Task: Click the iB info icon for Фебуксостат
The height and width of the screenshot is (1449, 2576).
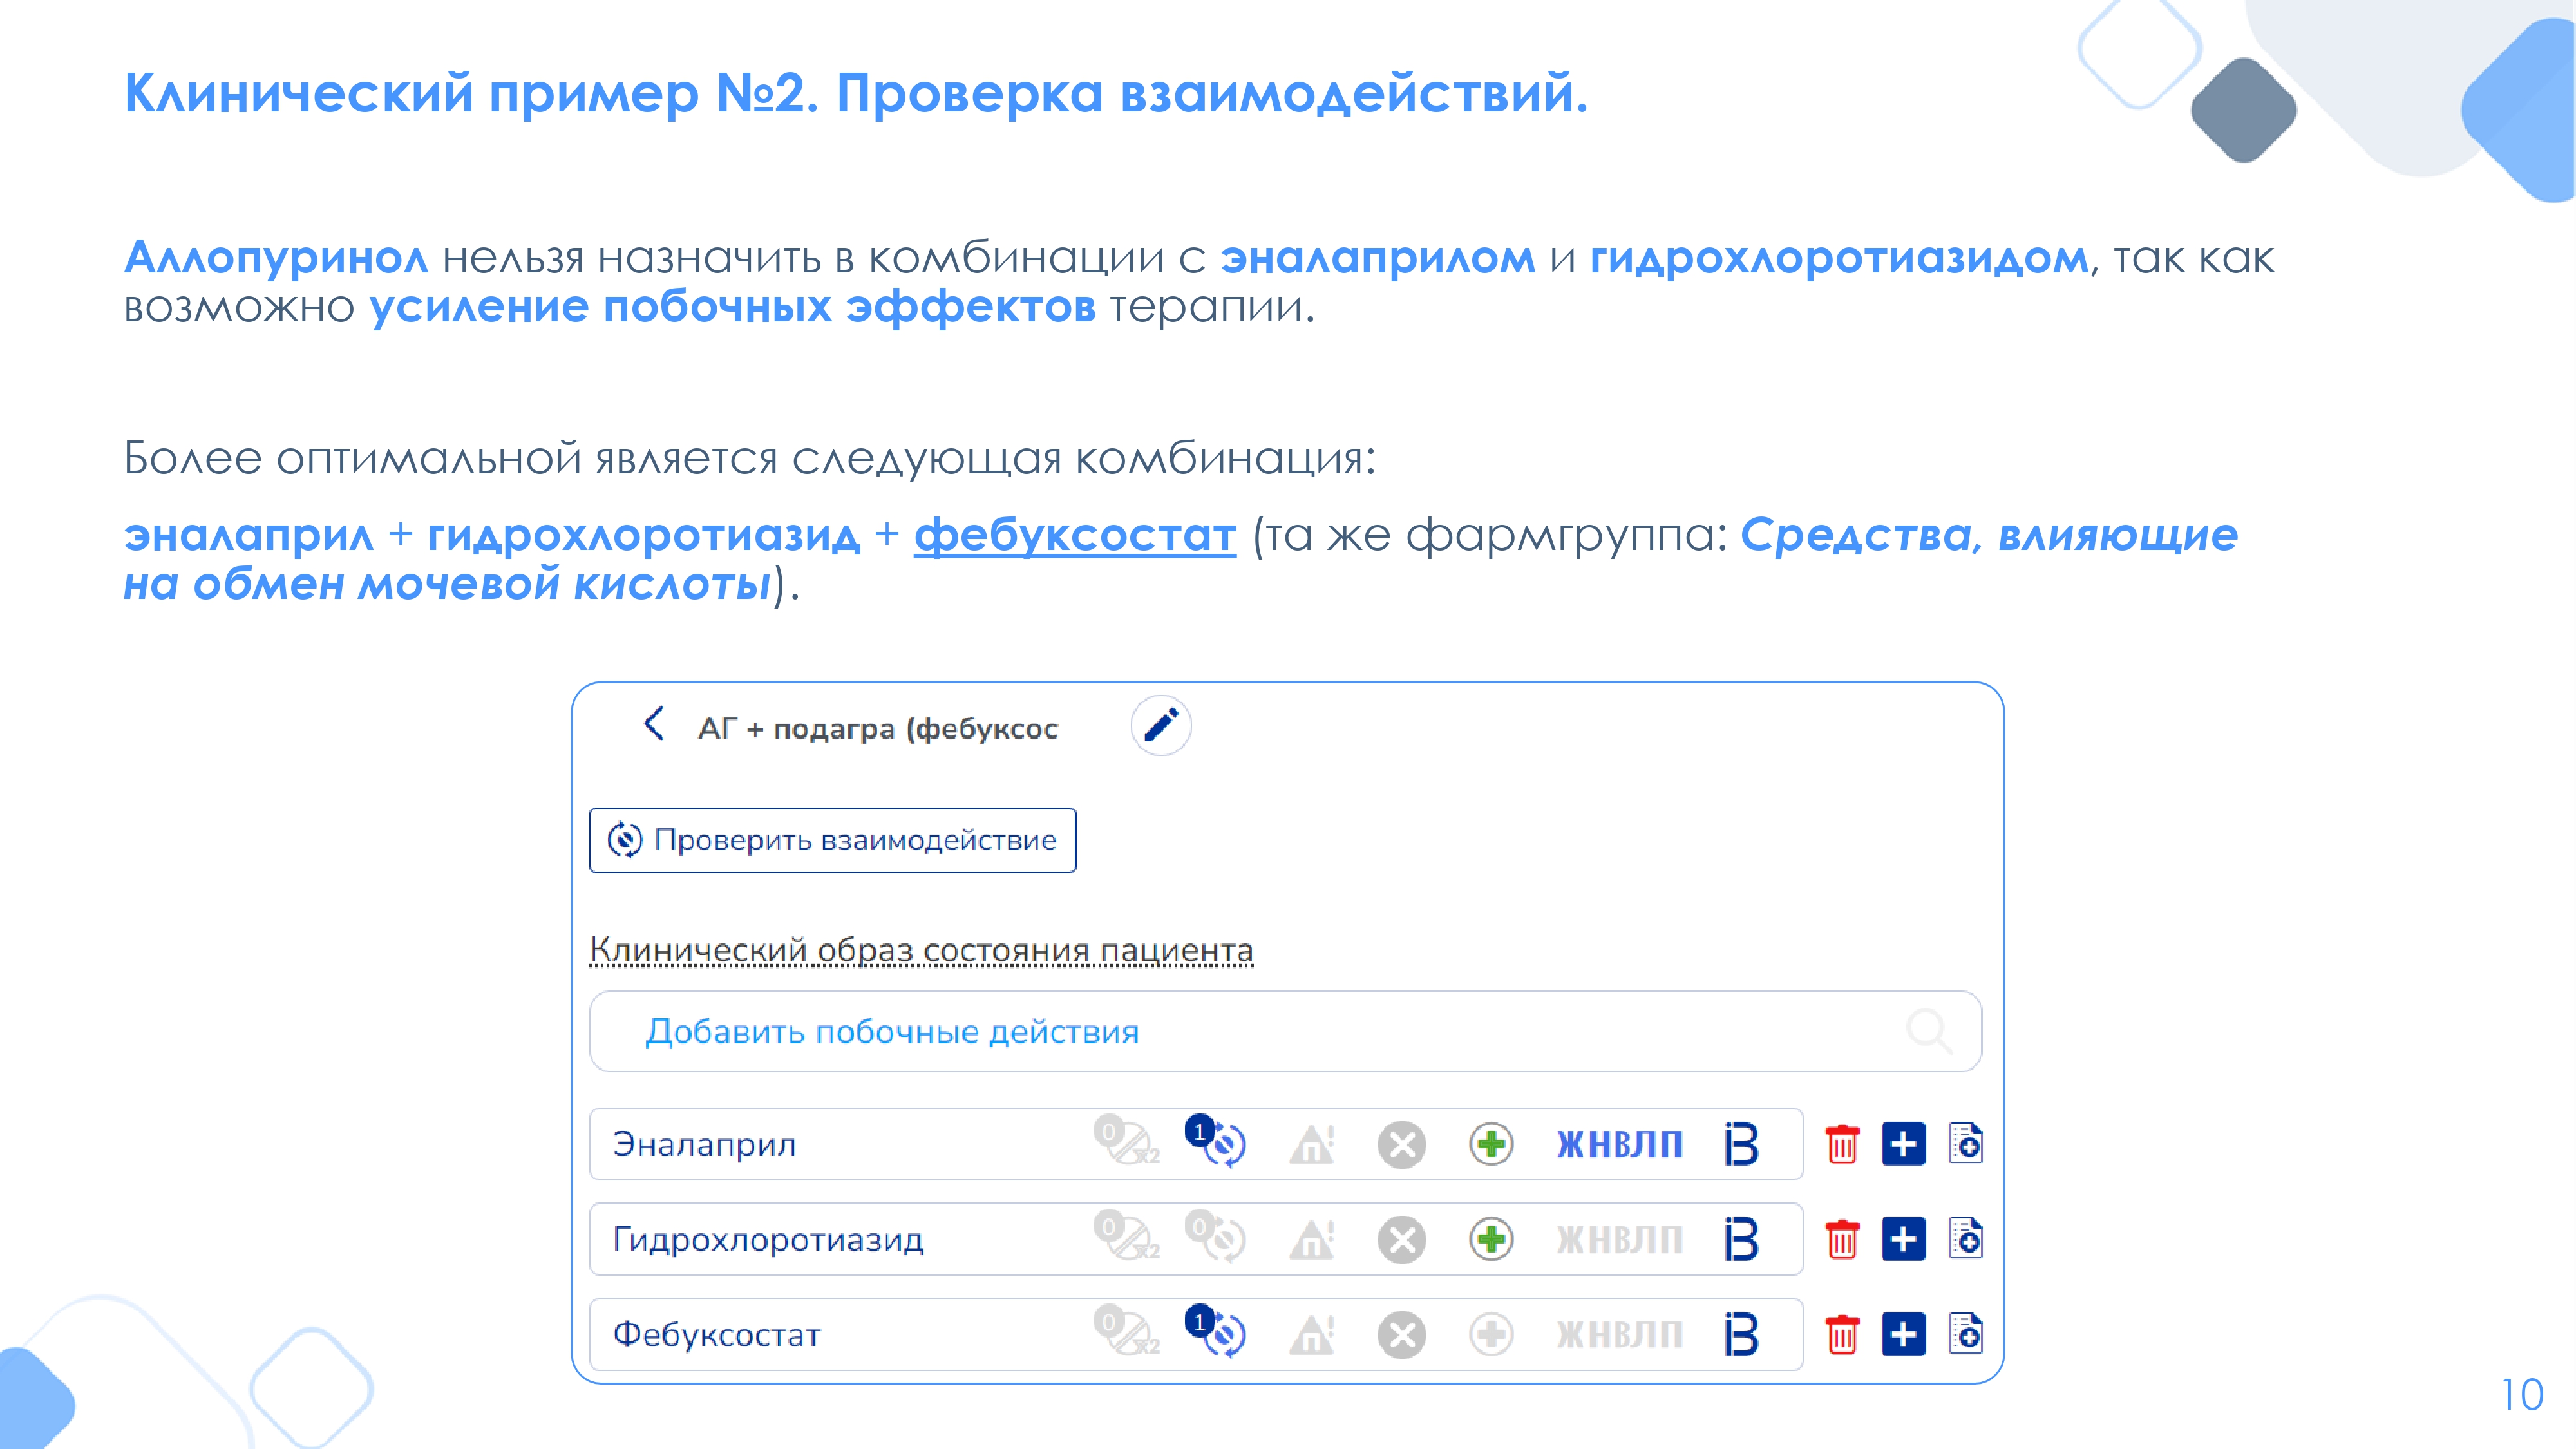Action: [x=1741, y=1334]
